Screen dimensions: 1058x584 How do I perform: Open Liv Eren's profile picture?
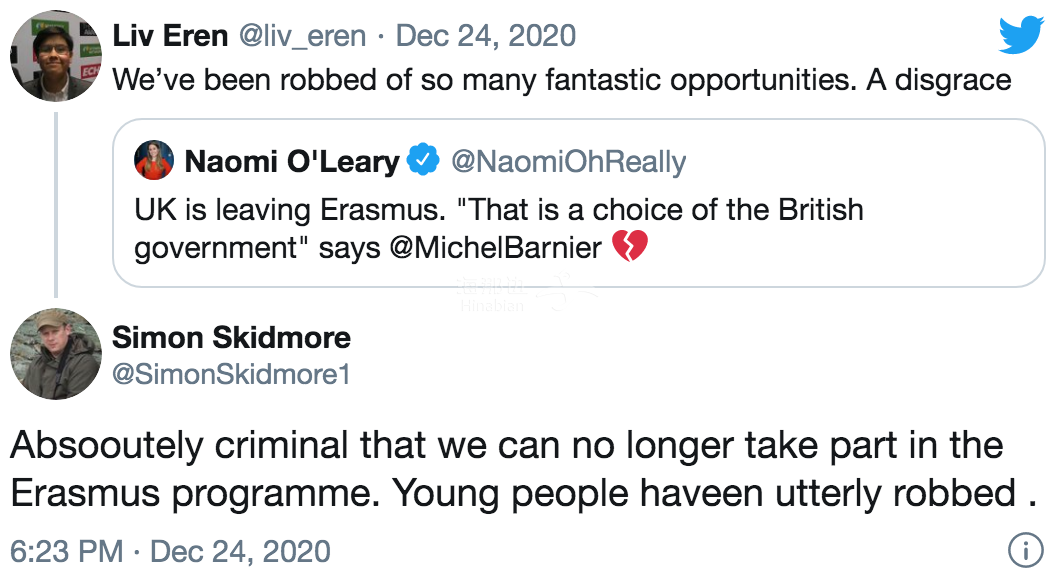point(56,56)
